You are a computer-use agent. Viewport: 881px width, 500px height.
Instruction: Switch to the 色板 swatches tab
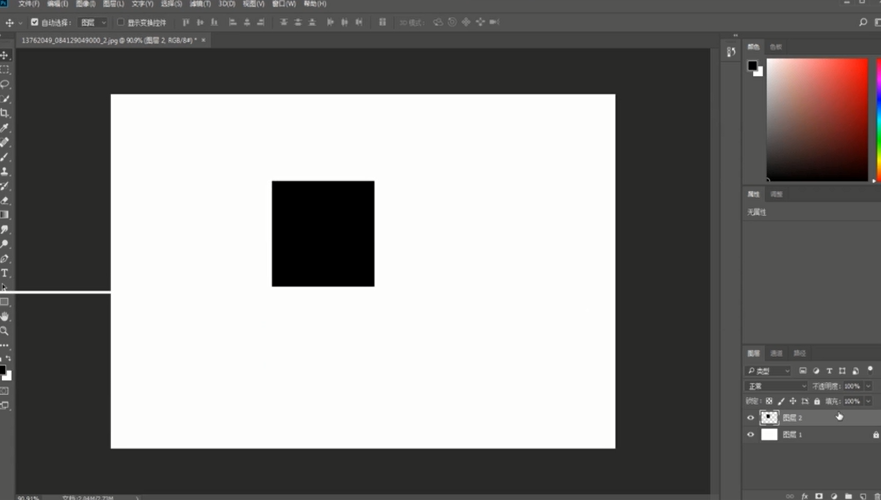(x=776, y=47)
